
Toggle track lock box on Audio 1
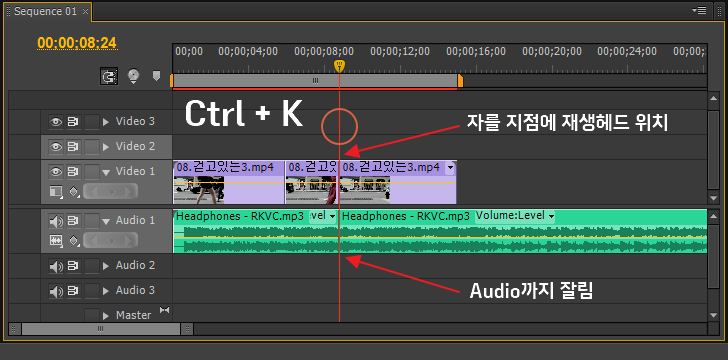[x=91, y=221]
